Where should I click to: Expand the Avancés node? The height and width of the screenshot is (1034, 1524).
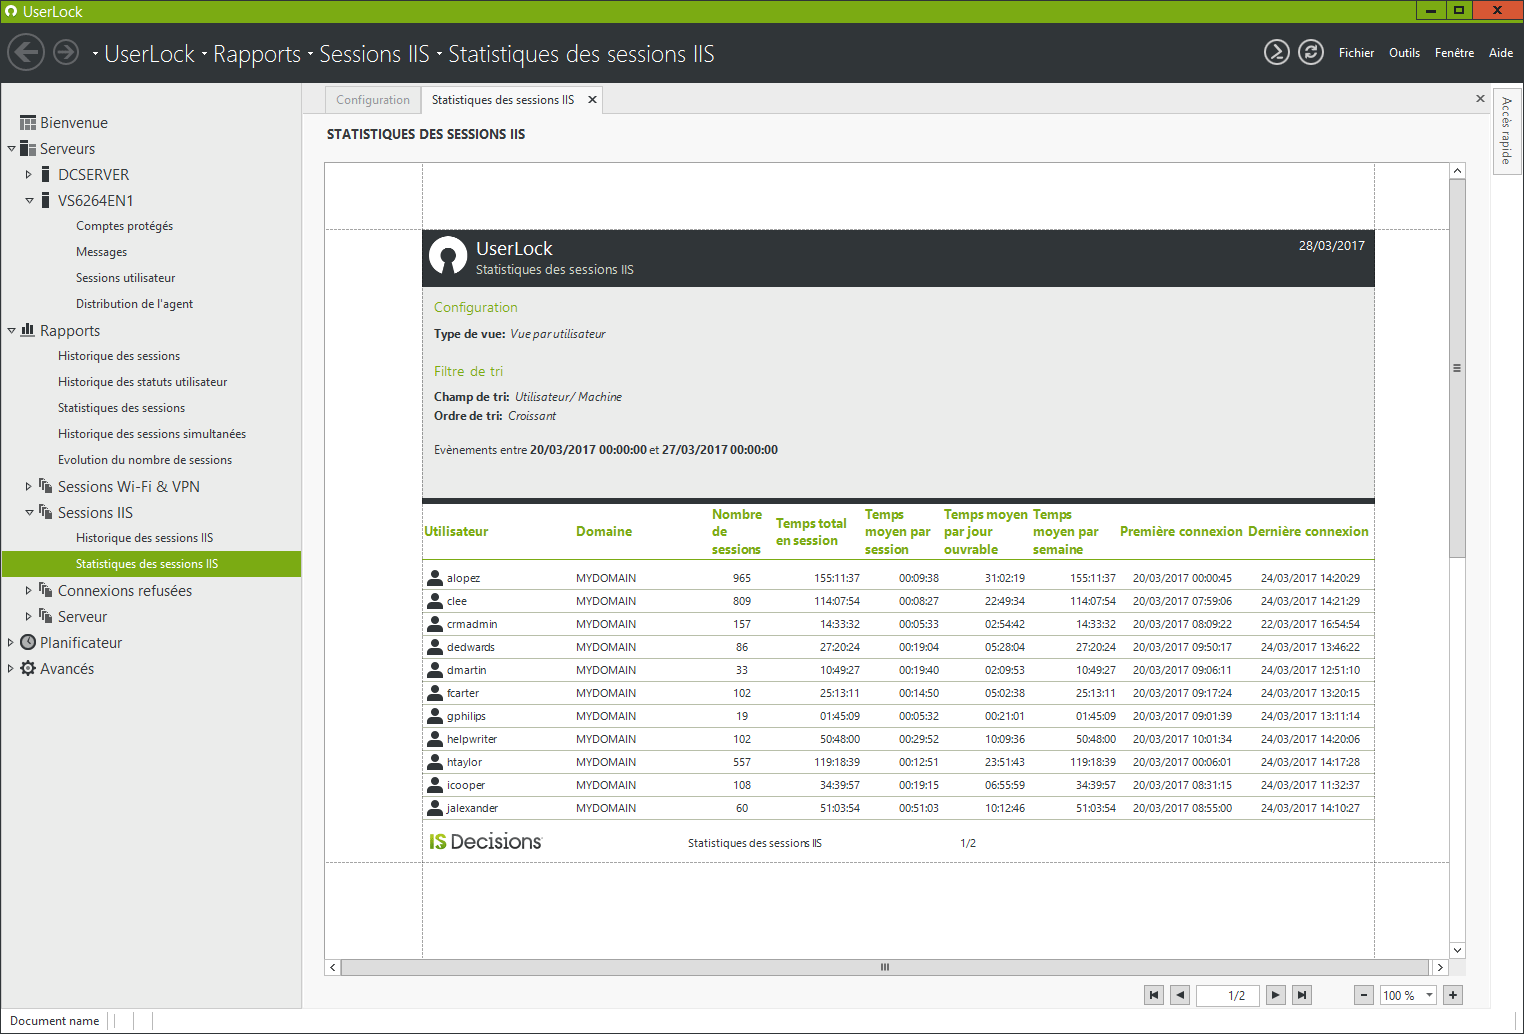point(11,668)
